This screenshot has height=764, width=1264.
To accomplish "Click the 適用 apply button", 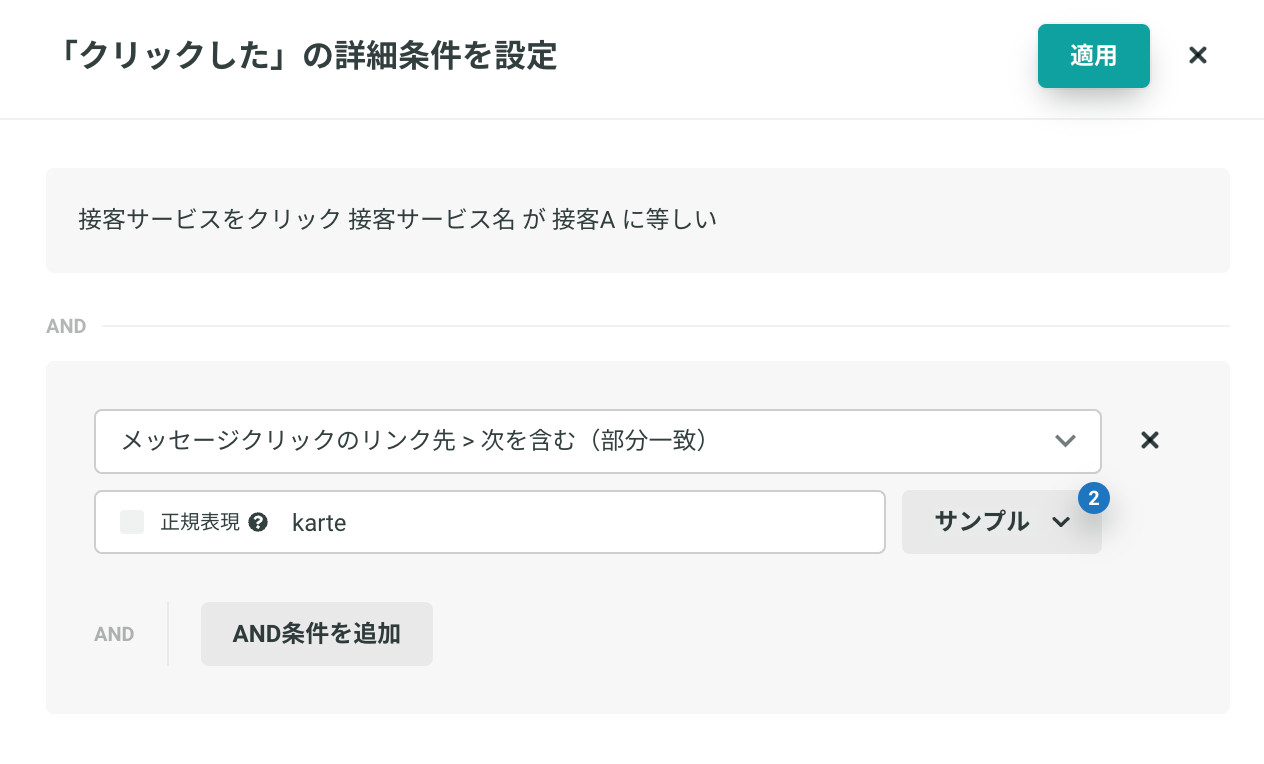I will coord(1093,56).
